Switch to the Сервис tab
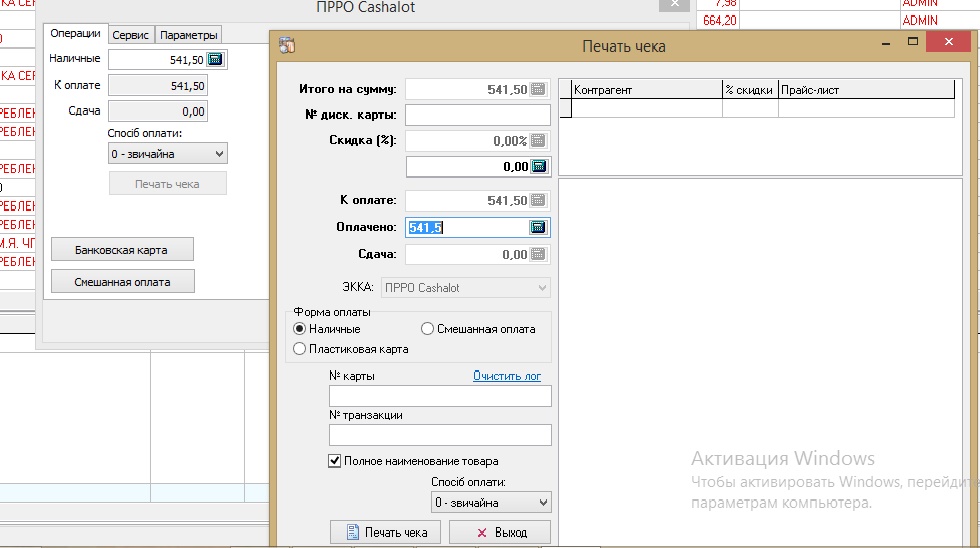 [x=130, y=35]
